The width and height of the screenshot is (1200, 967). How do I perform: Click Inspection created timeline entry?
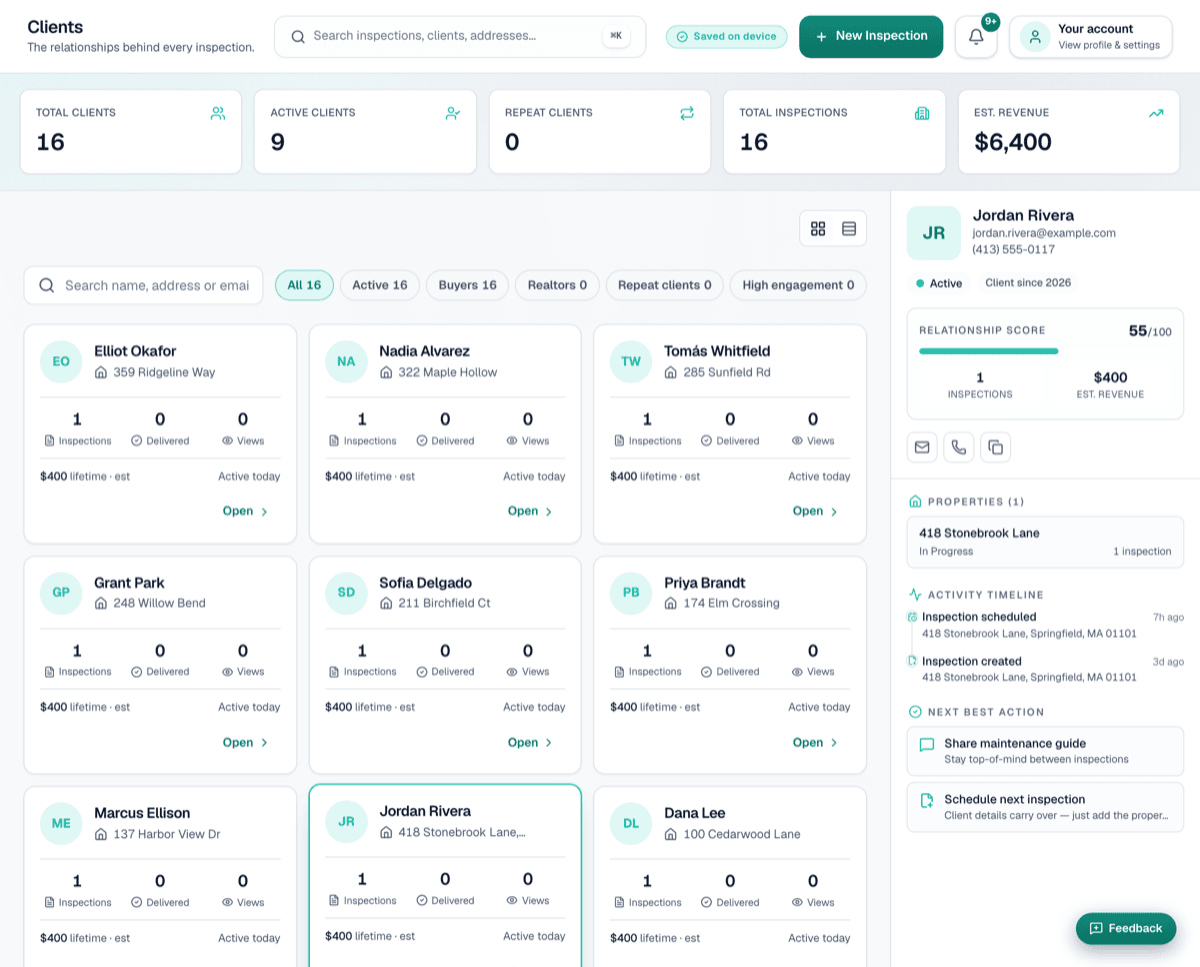pos(1045,669)
